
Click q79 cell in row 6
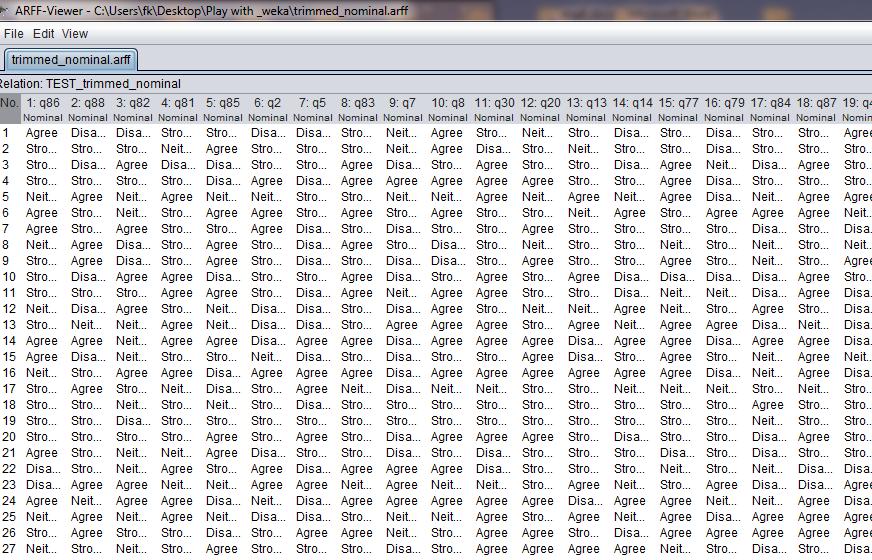click(725, 213)
